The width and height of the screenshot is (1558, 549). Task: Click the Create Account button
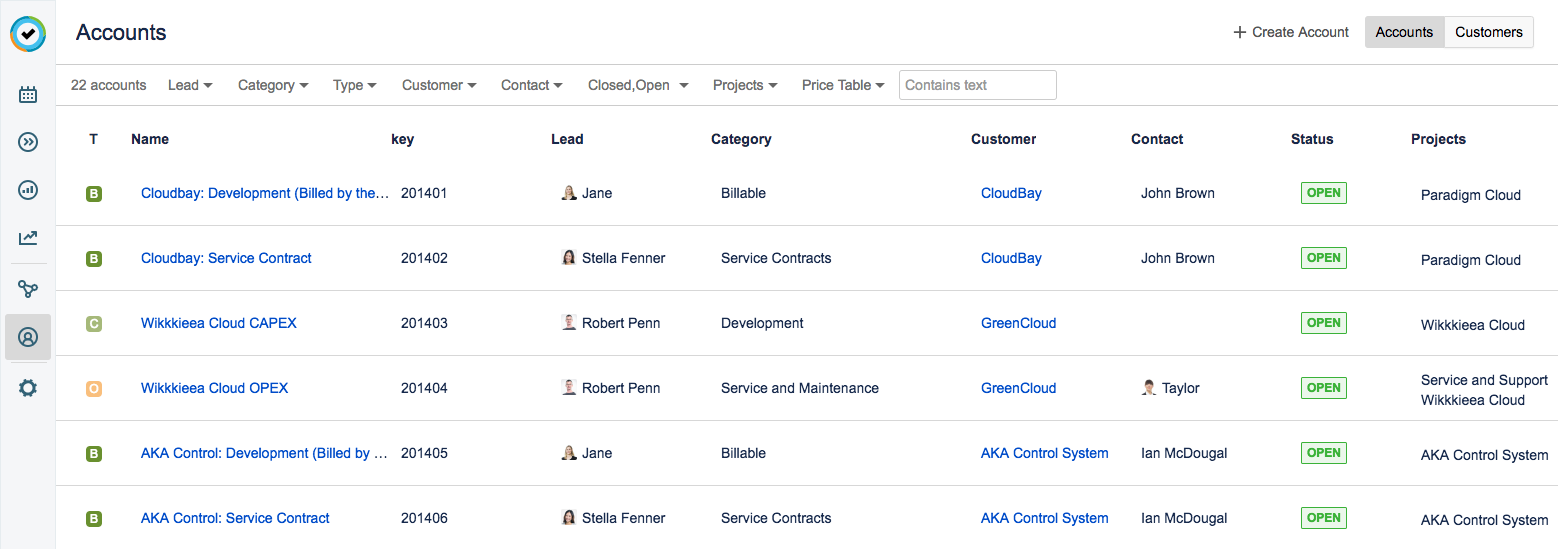coord(1291,32)
